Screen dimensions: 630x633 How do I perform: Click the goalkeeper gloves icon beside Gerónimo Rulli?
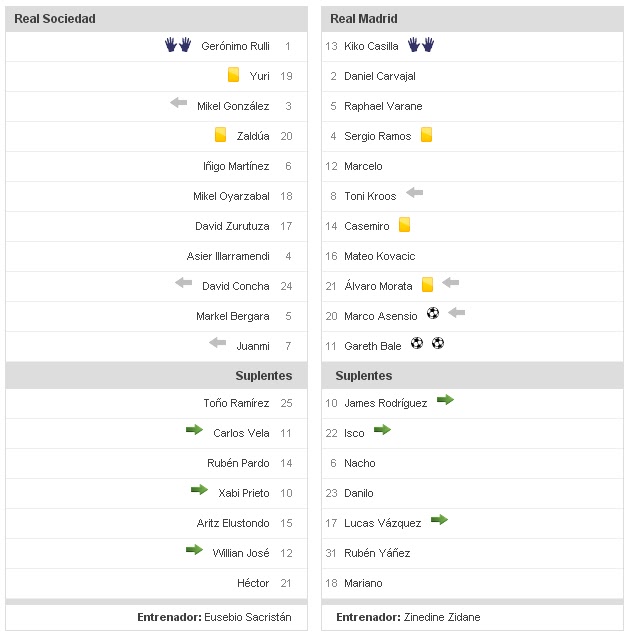tap(178, 45)
